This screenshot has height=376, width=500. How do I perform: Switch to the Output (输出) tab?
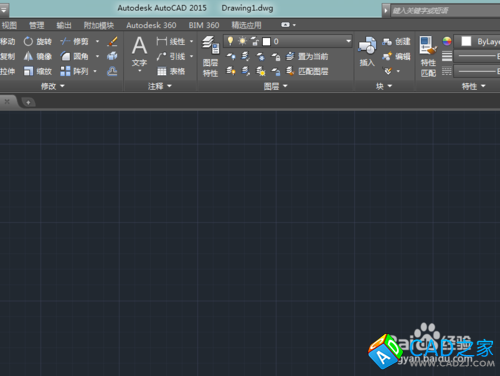pos(64,25)
